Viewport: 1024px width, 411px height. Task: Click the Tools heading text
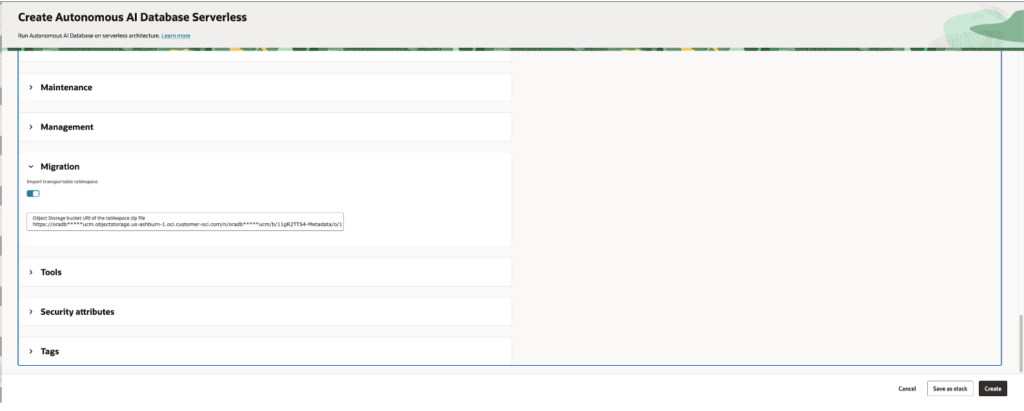(x=51, y=272)
